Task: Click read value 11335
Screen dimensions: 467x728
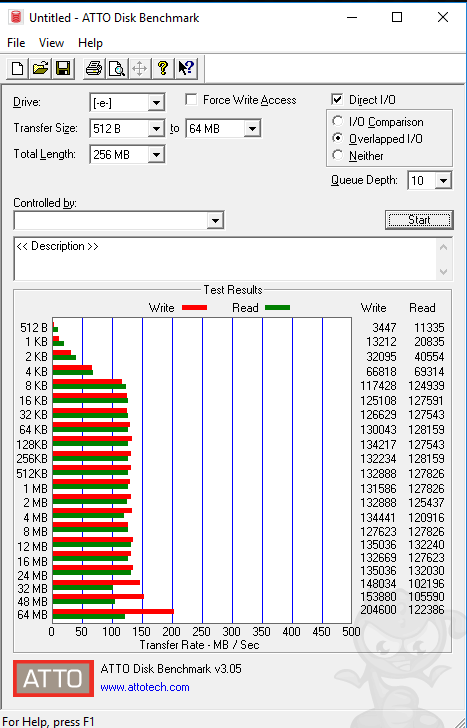Action: tap(429, 328)
